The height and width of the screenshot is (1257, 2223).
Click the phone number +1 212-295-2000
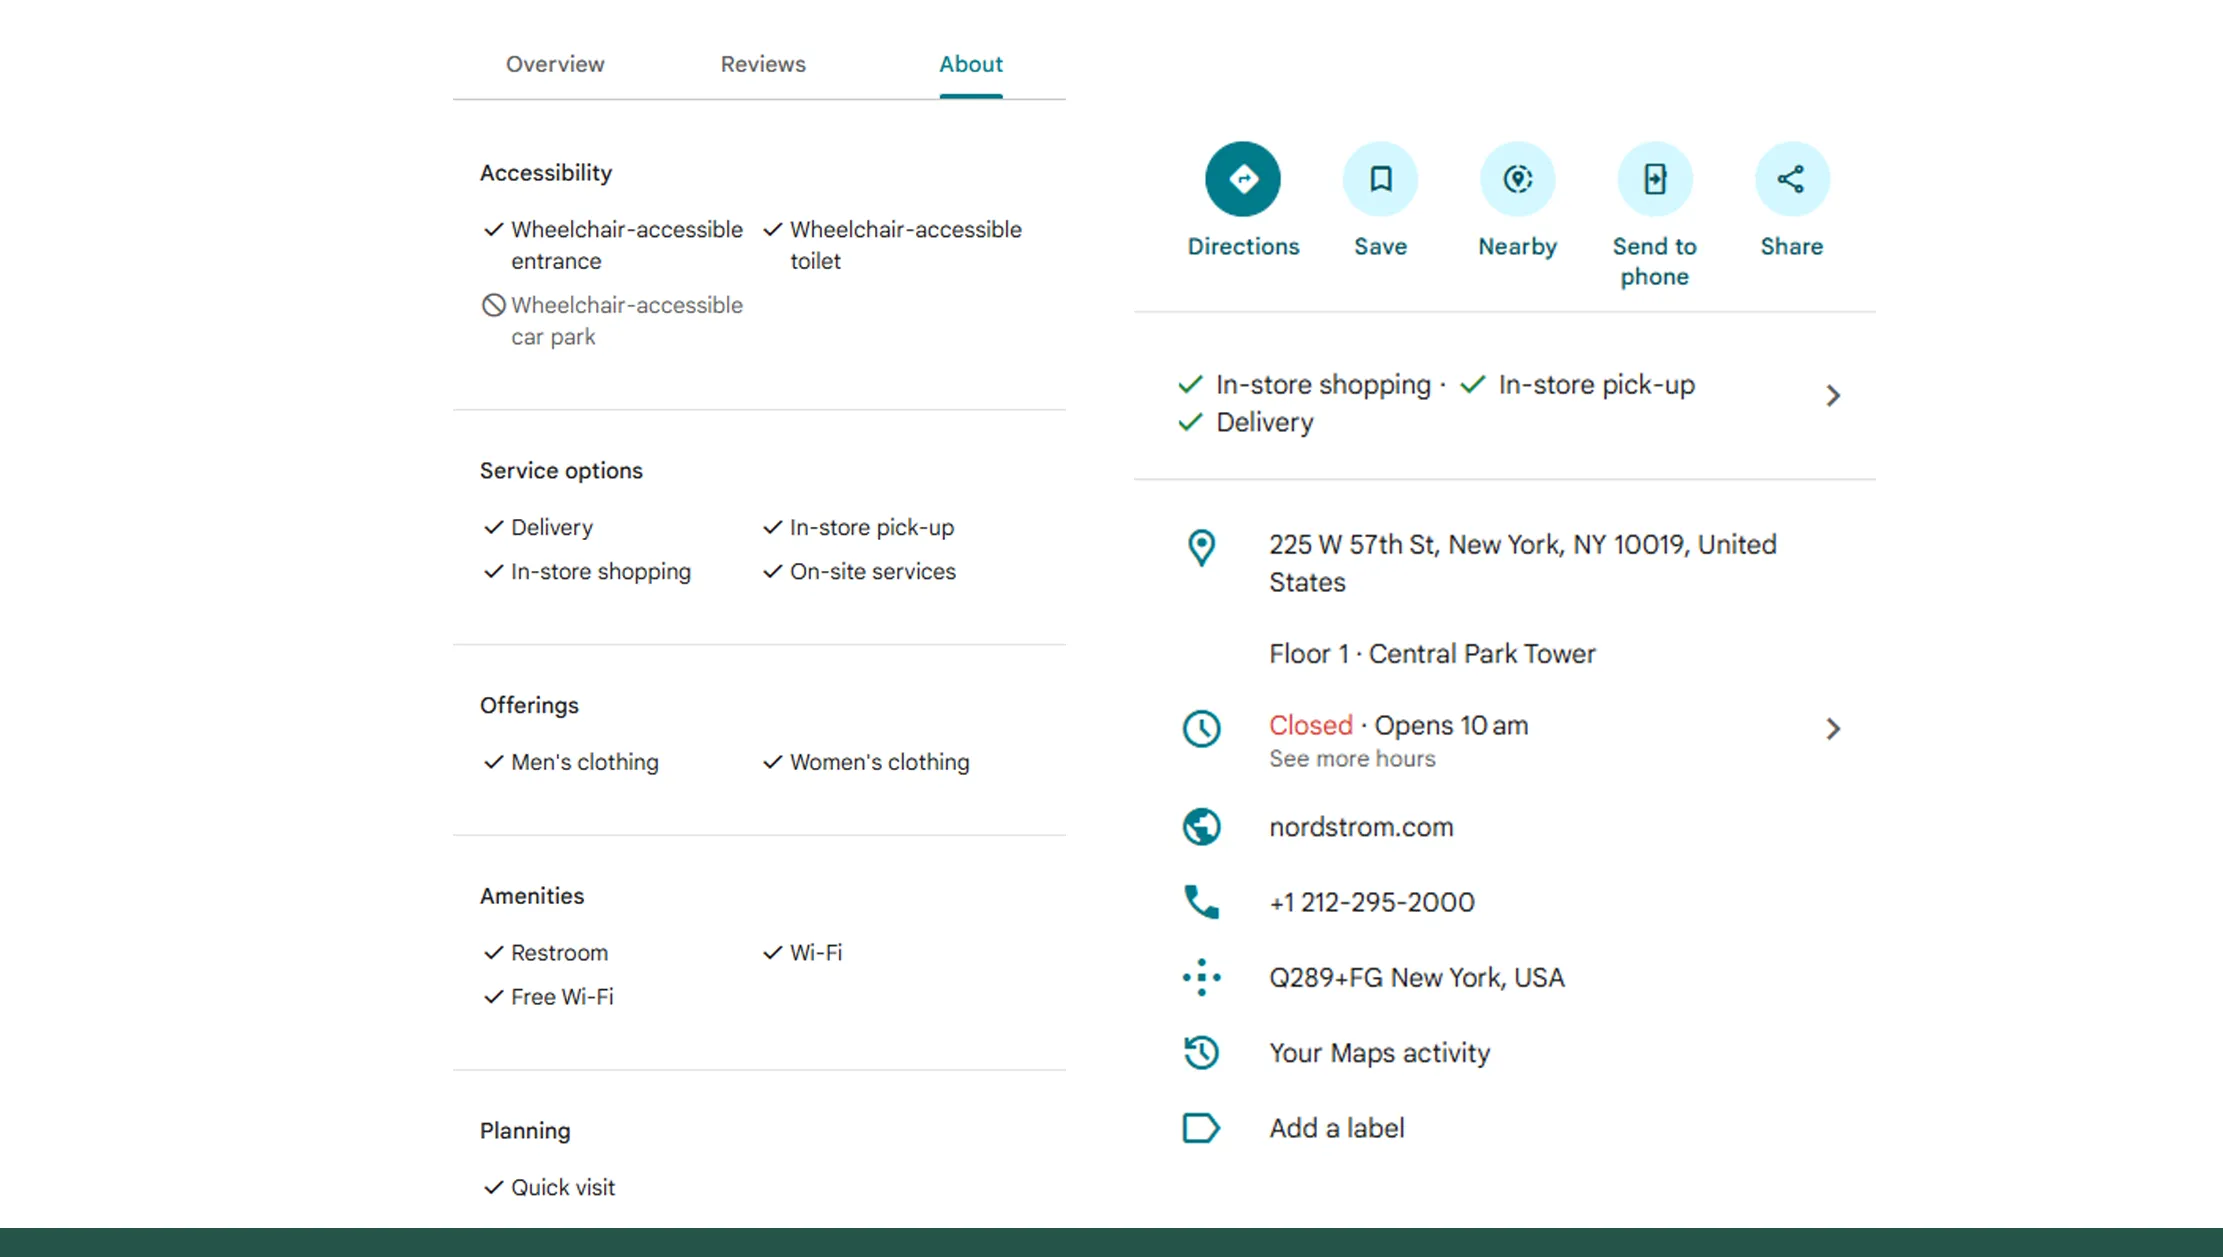point(1371,901)
